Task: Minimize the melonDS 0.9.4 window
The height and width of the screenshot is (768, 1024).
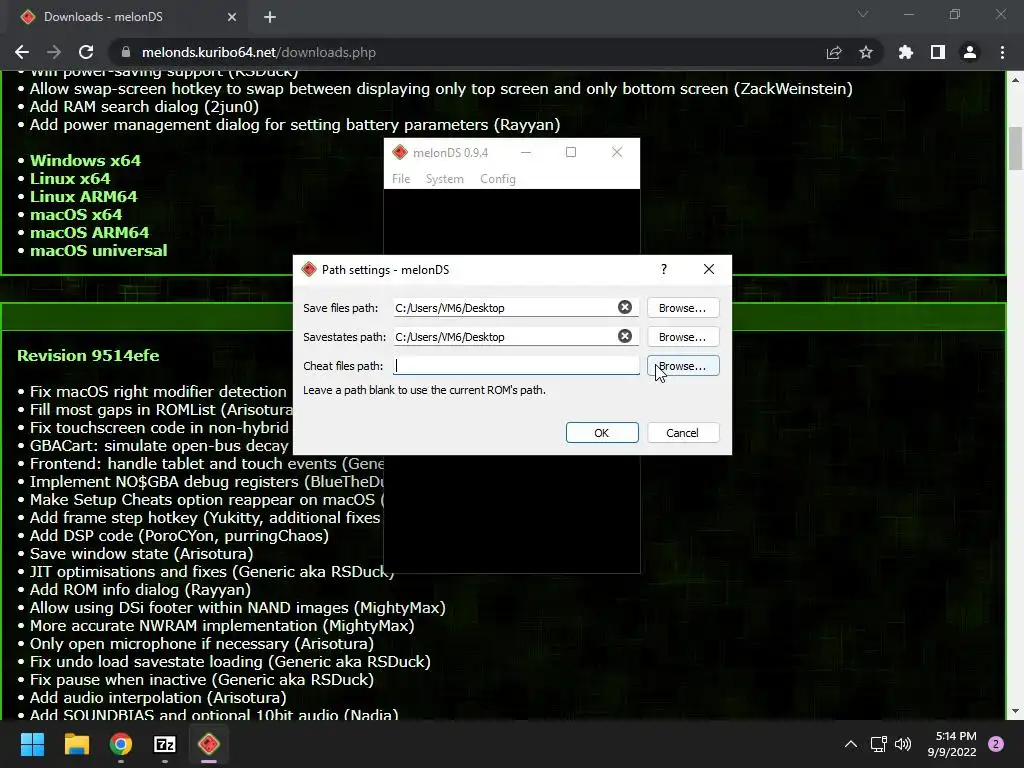Action: [x=526, y=152]
